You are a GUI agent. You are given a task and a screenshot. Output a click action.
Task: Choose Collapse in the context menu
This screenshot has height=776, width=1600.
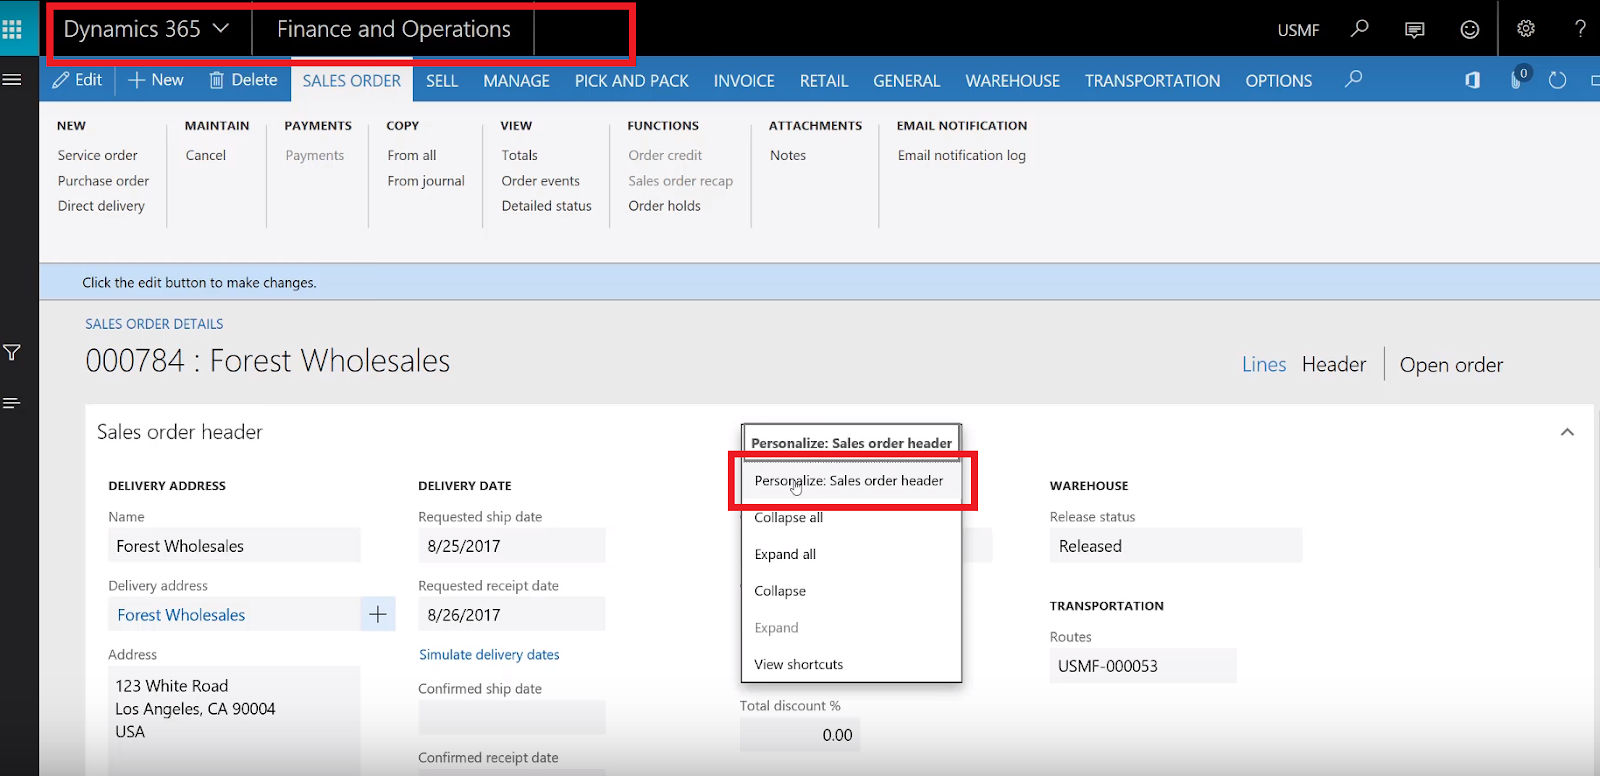[x=851, y=591]
